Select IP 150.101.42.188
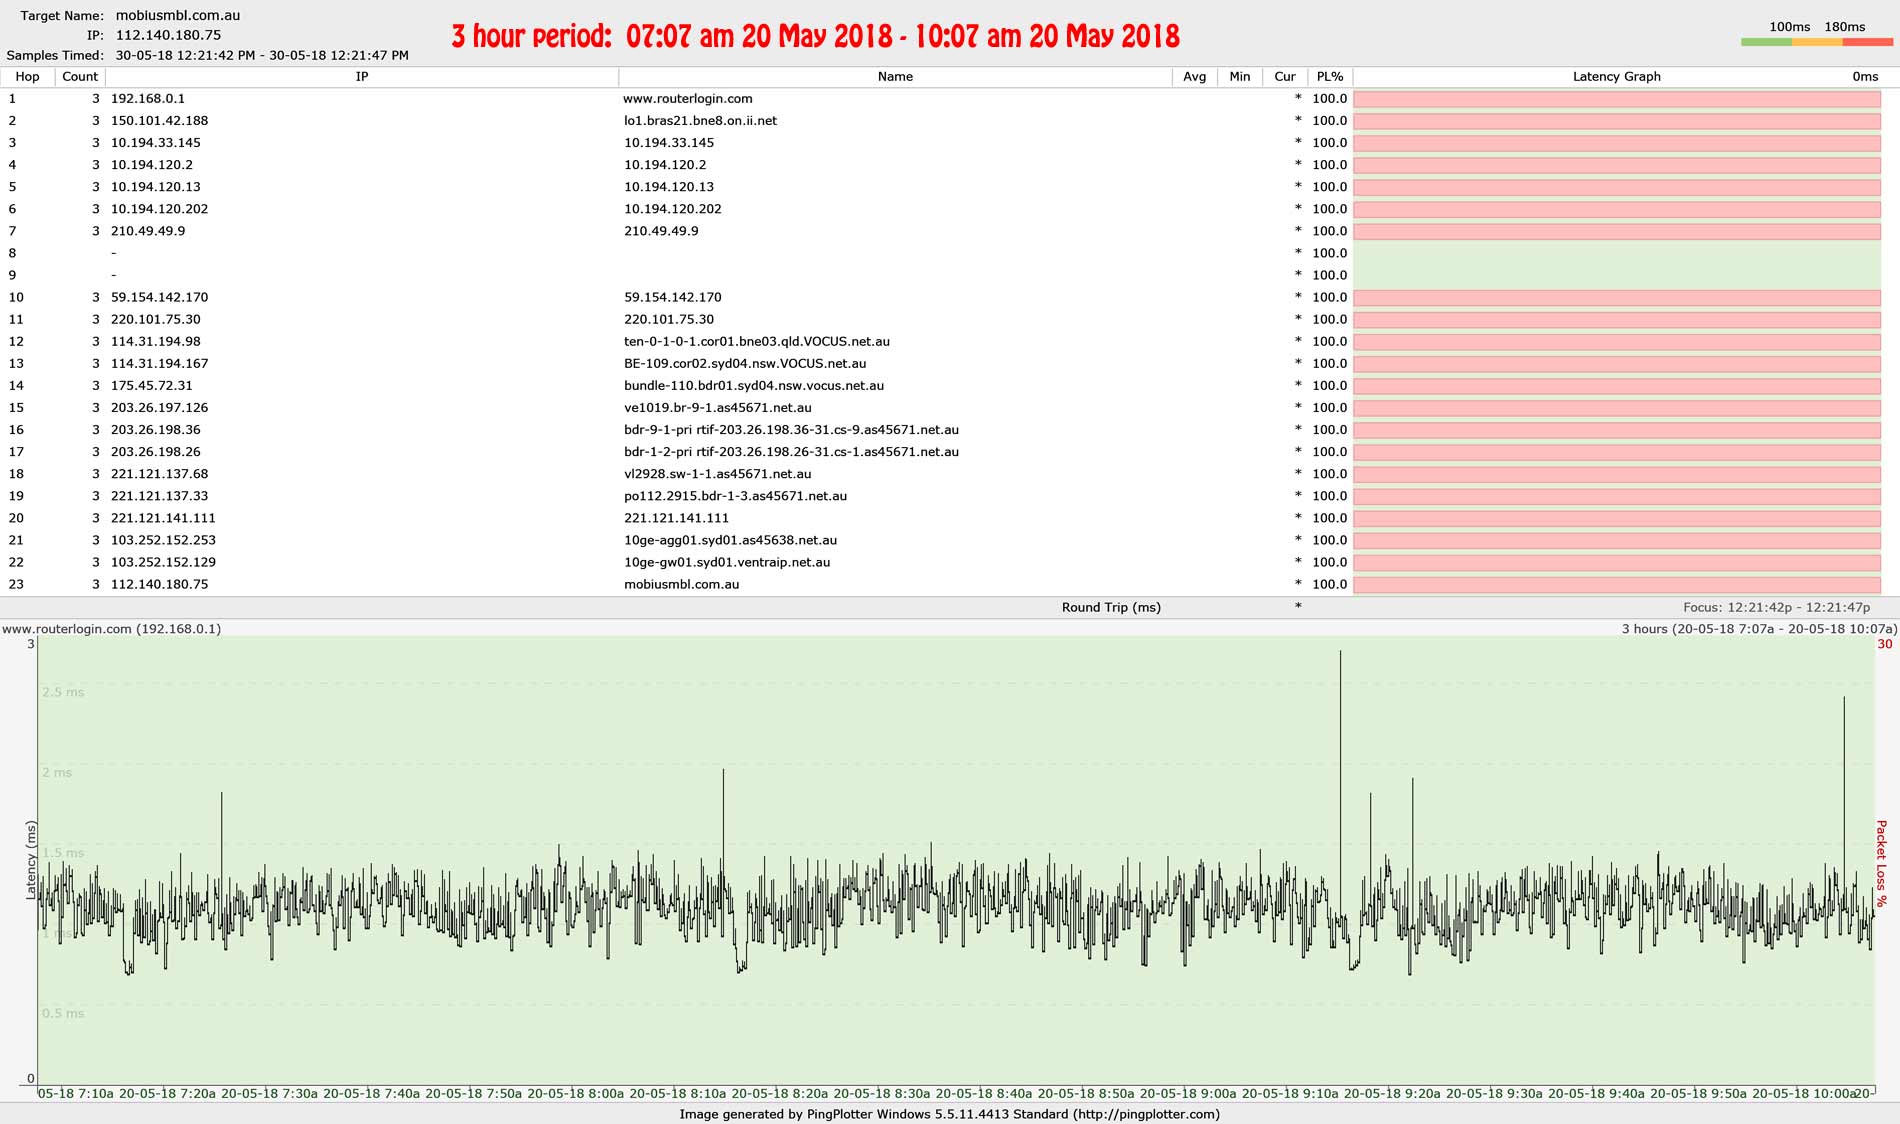 tap(159, 121)
